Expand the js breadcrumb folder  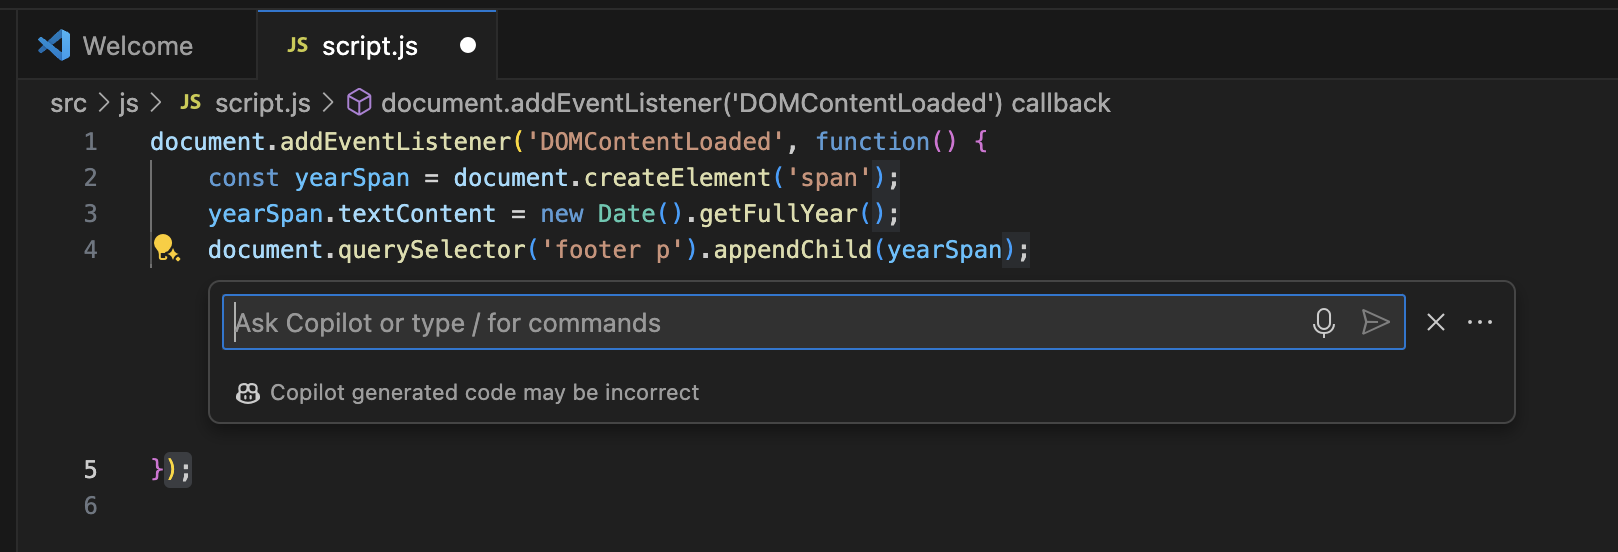point(128,103)
